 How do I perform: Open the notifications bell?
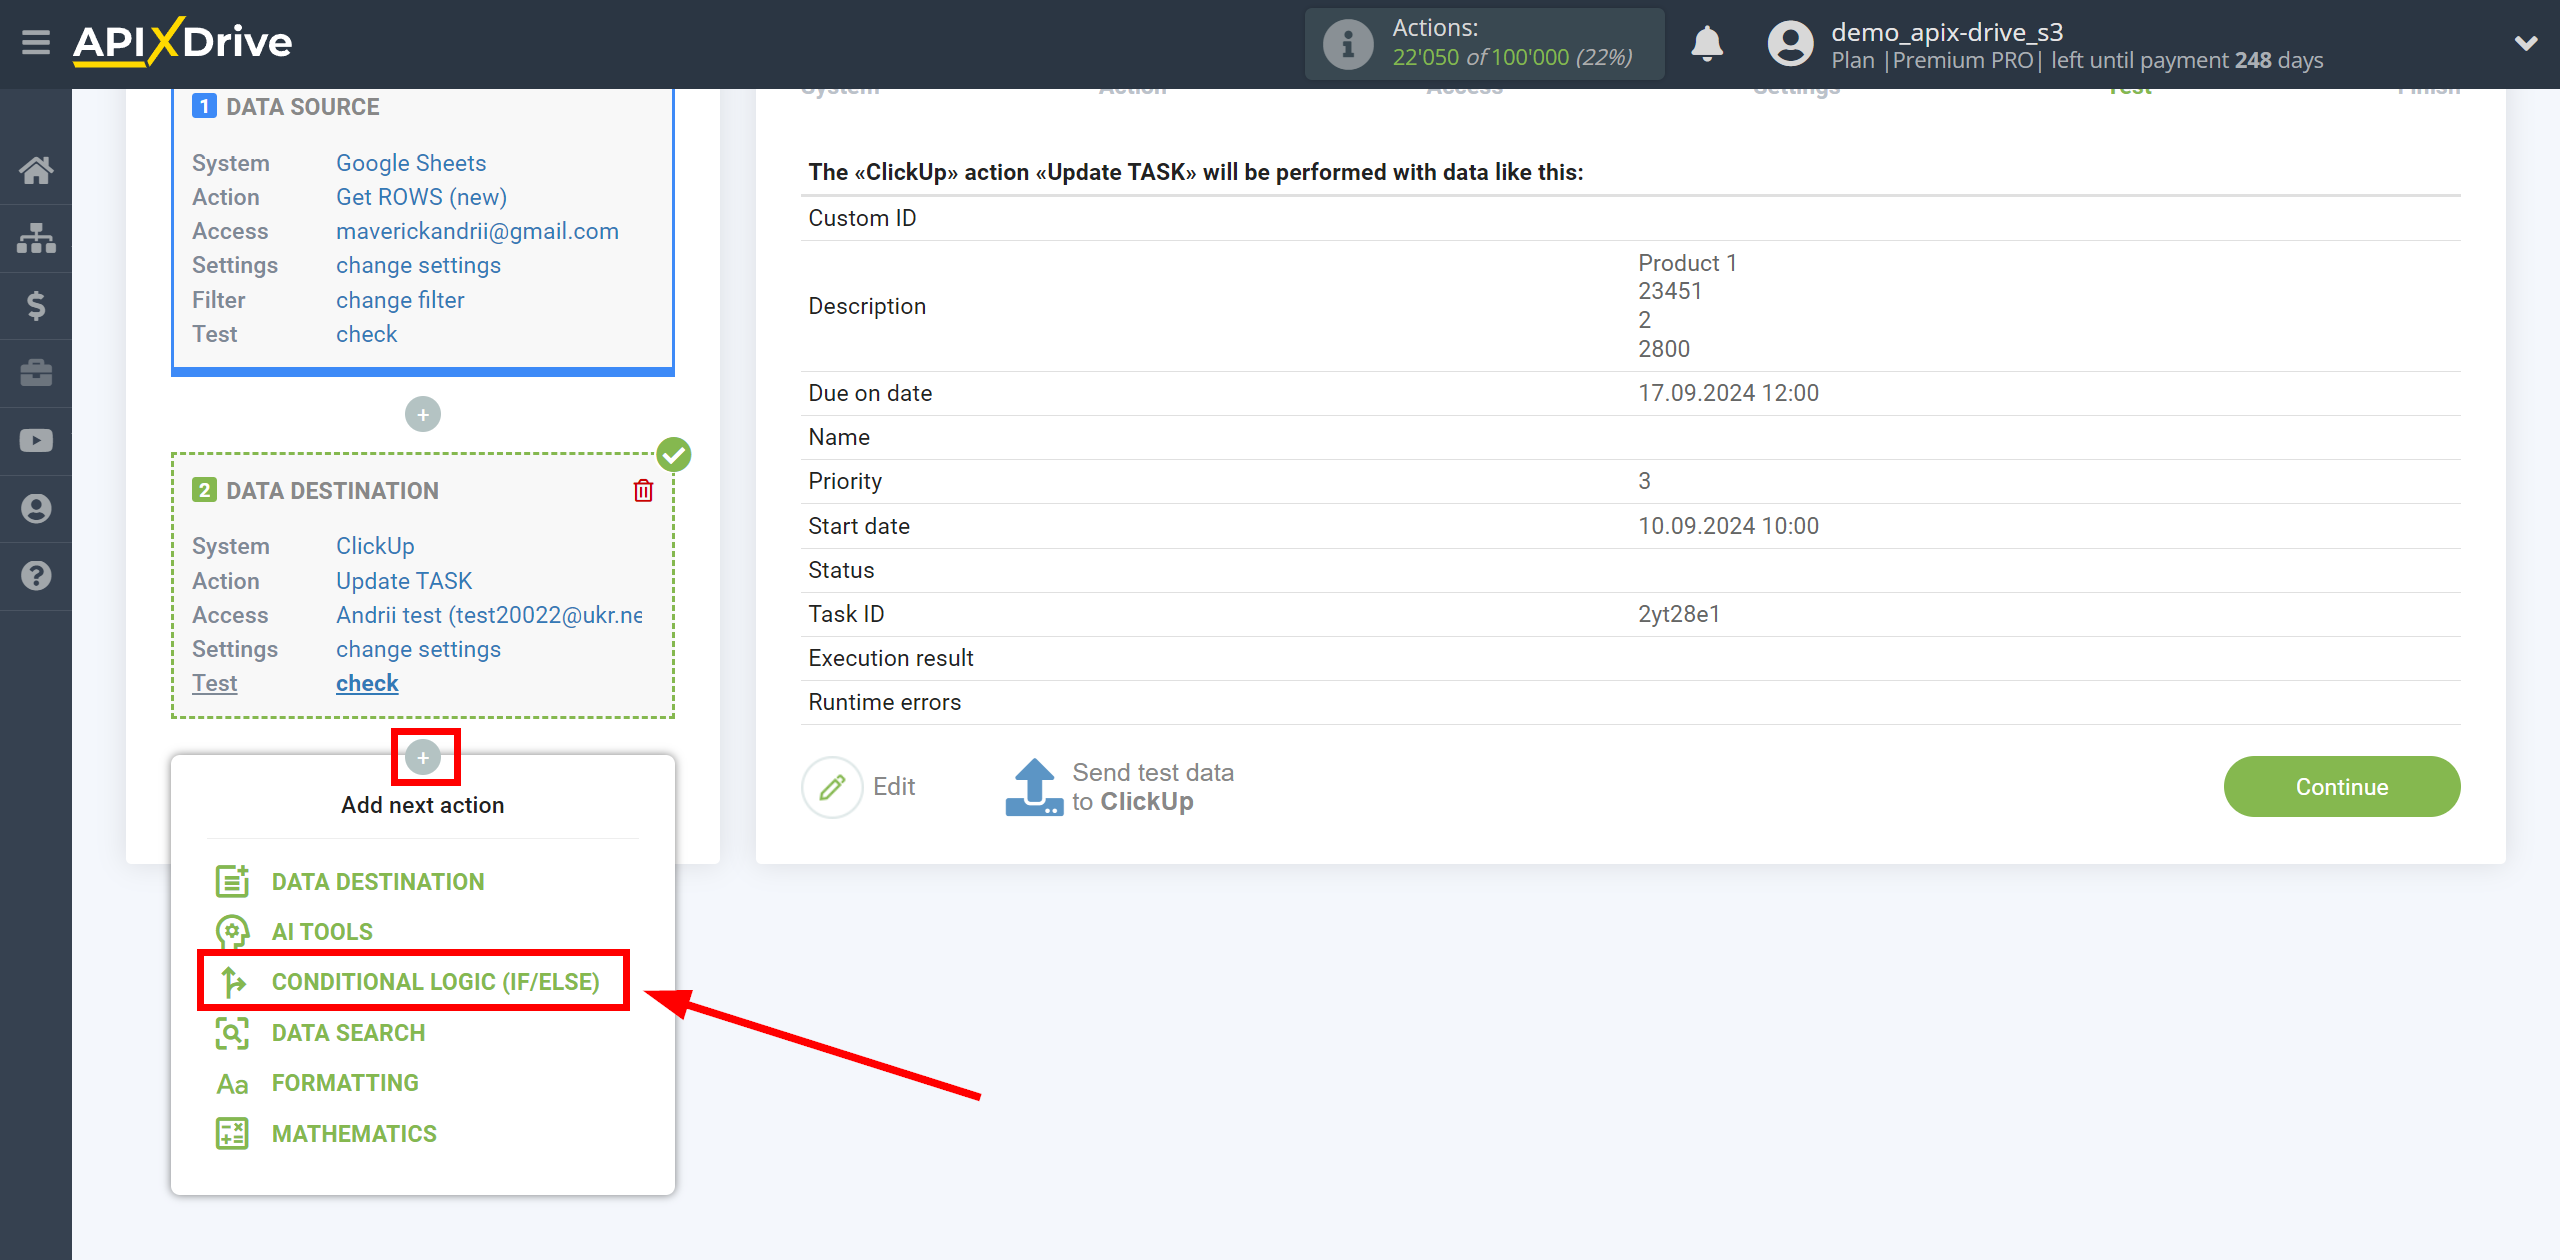1707,44
